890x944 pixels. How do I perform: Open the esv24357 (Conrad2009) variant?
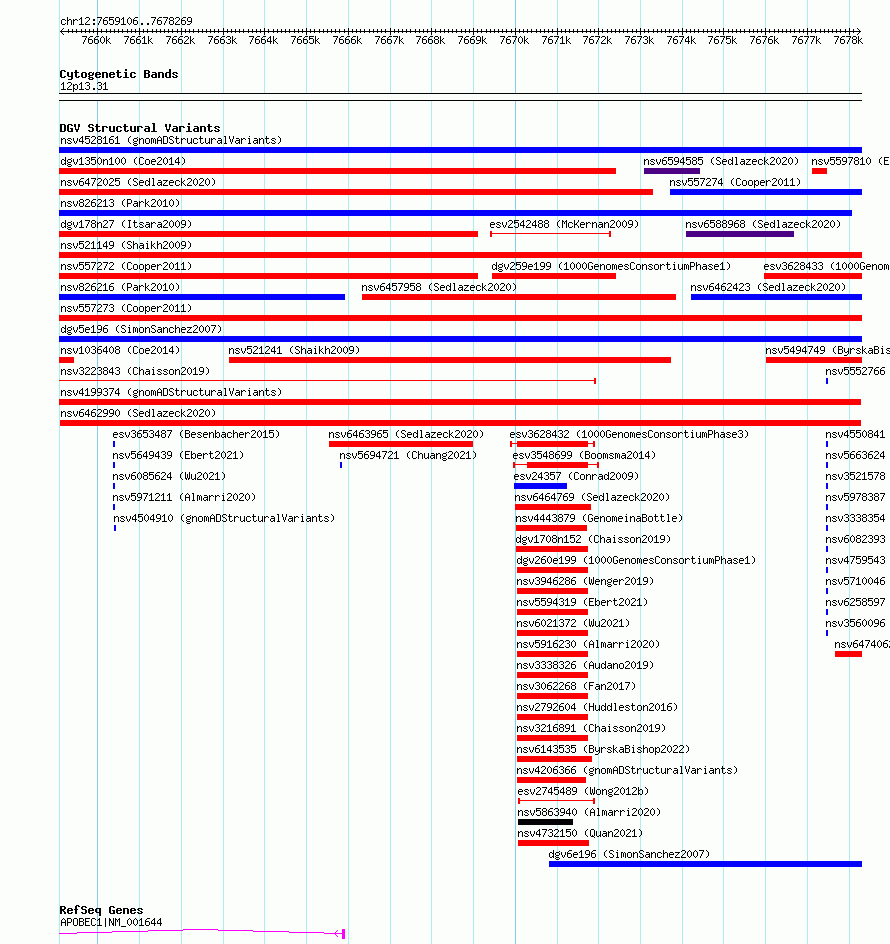coord(540,486)
